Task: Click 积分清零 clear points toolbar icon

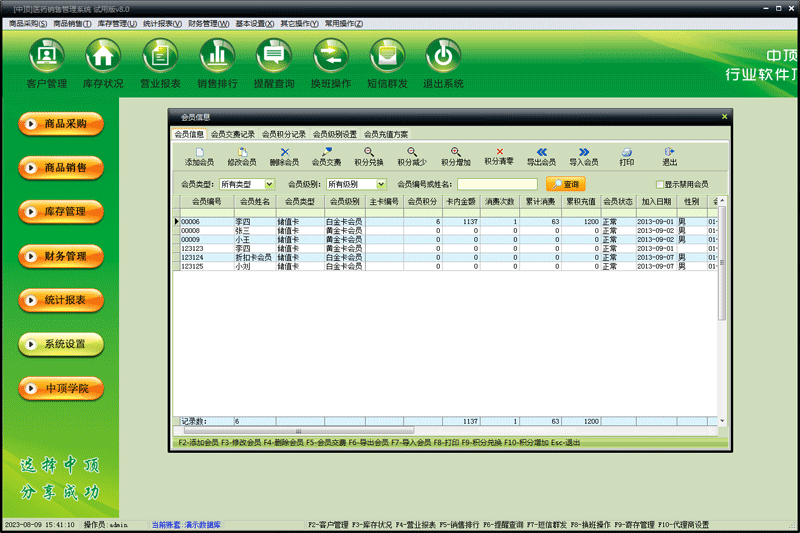Action: (x=498, y=157)
